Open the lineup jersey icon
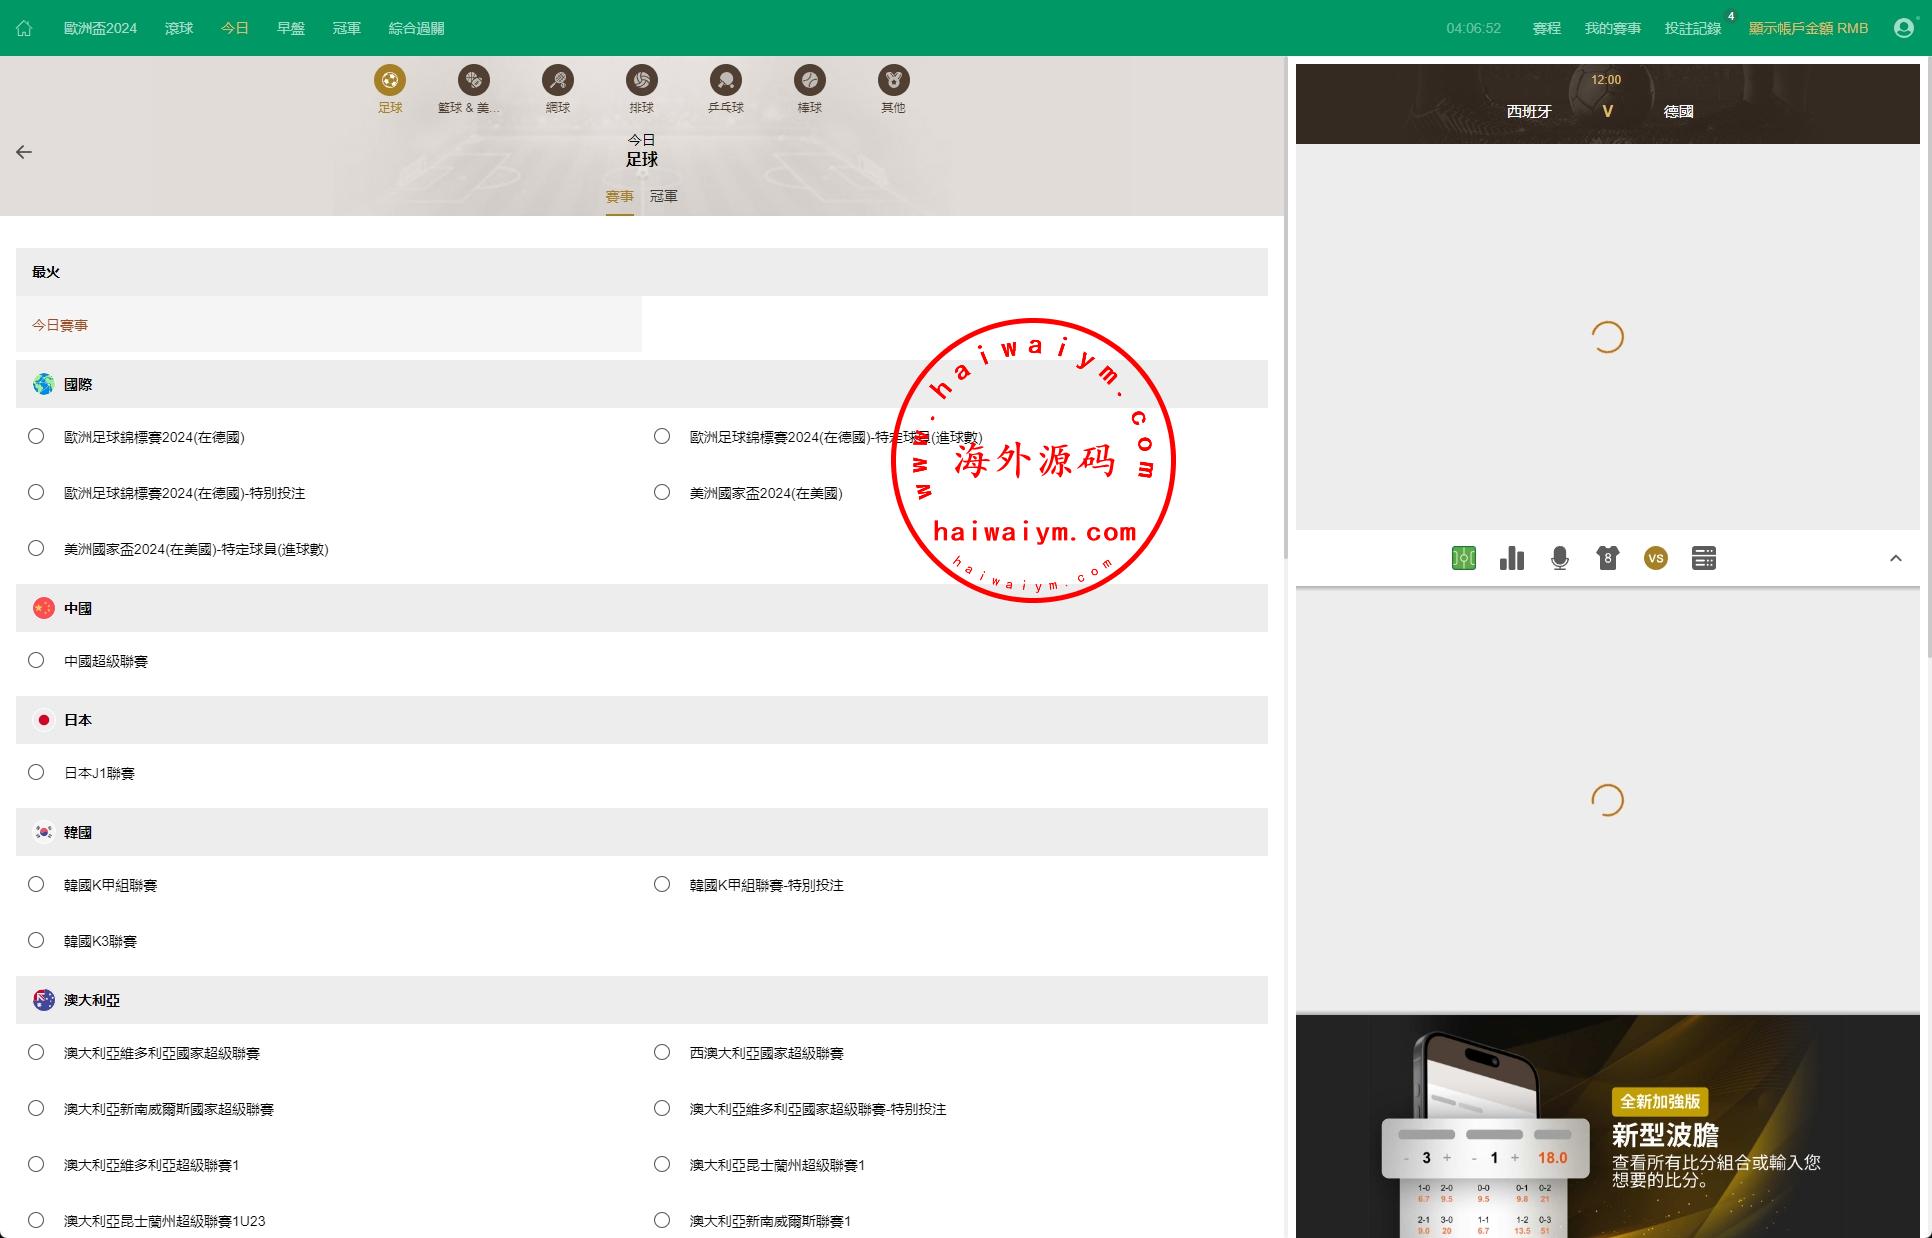Image resolution: width=1932 pixels, height=1238 pixels. click(x=1608, y=558)
